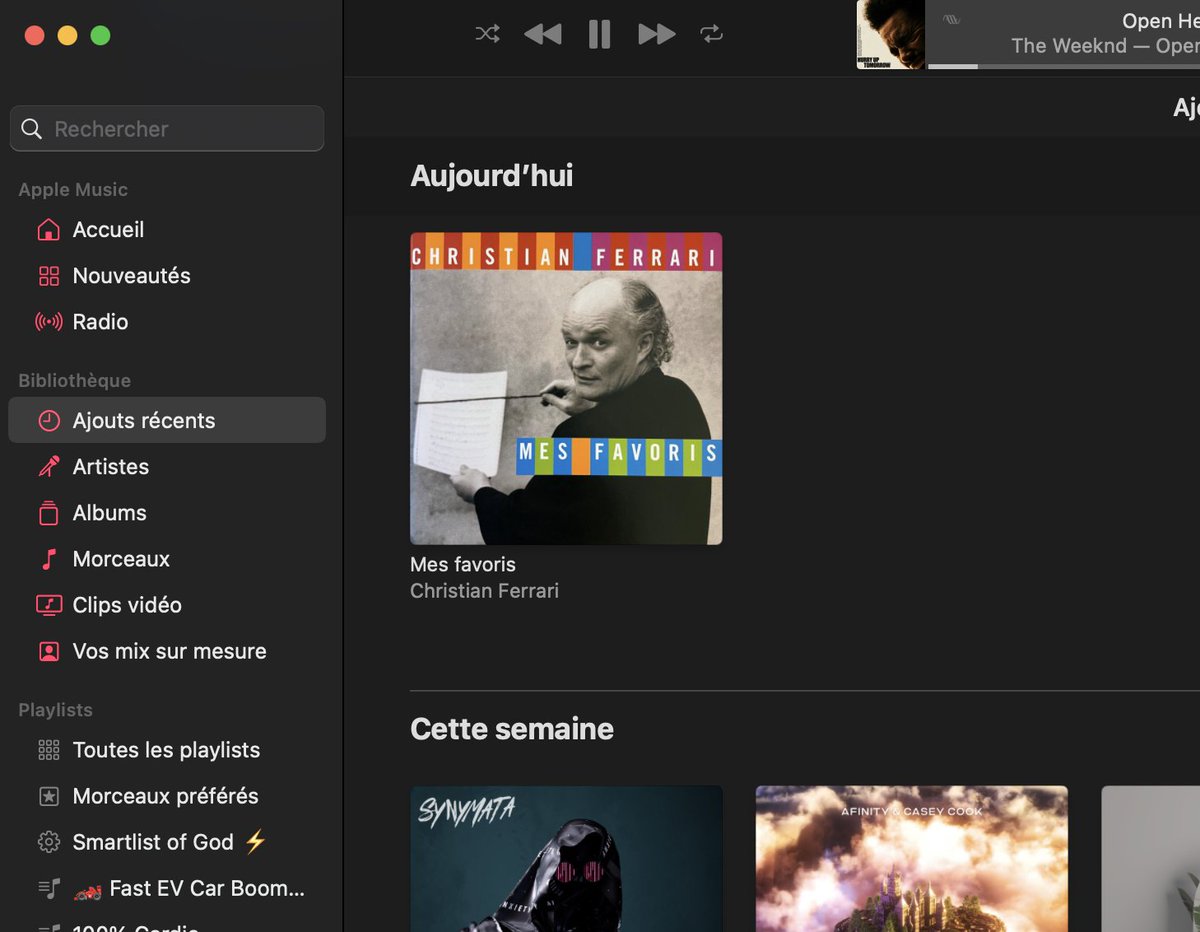Image resolution: width=1200 pixels, height=932 pixels.
Task: Select Artistes in the Bibliothèque section
Action: point(110,466)
